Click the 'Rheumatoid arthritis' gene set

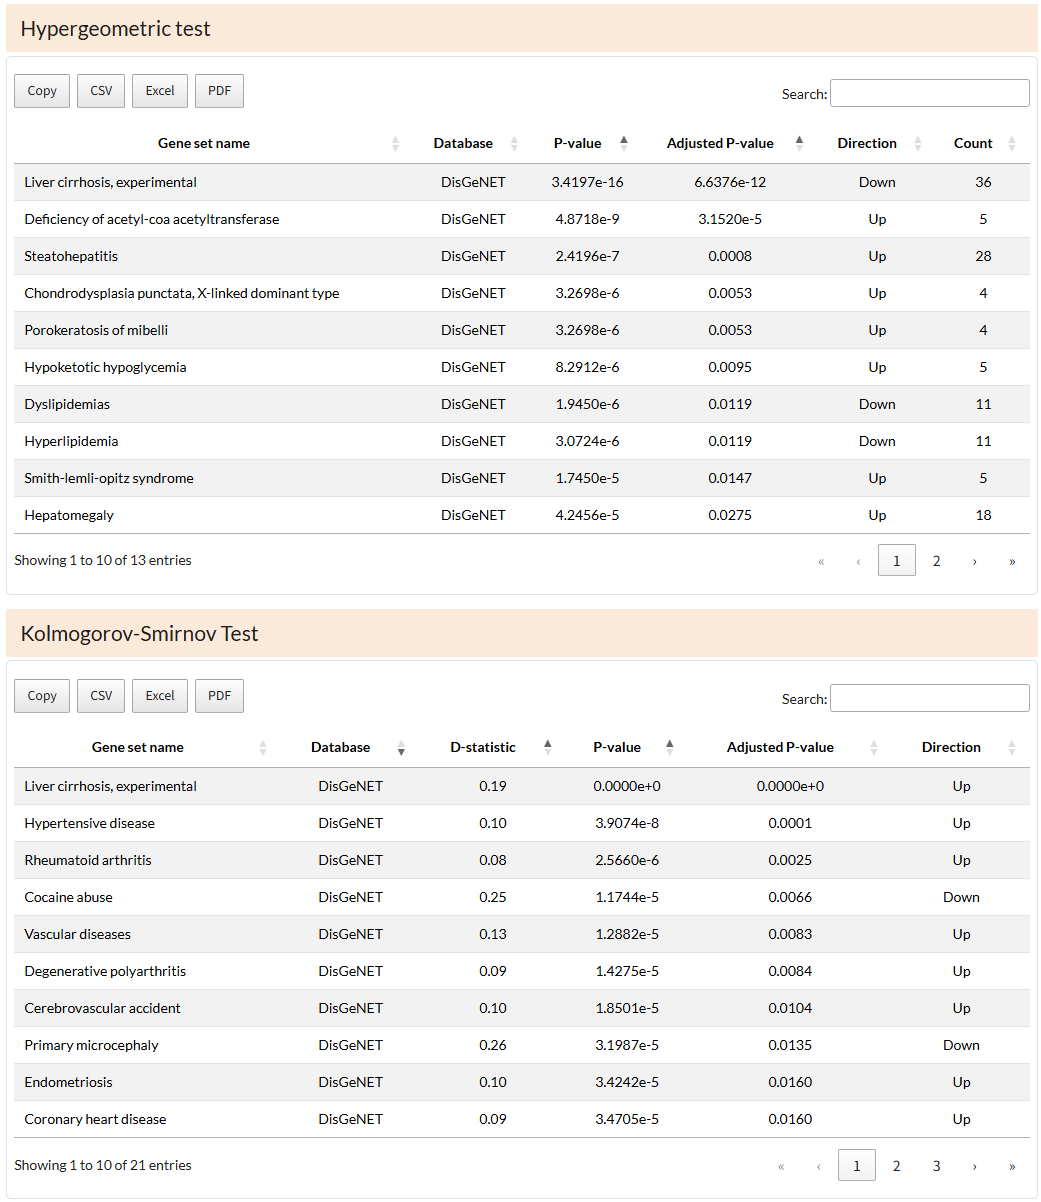pos(88,860)
